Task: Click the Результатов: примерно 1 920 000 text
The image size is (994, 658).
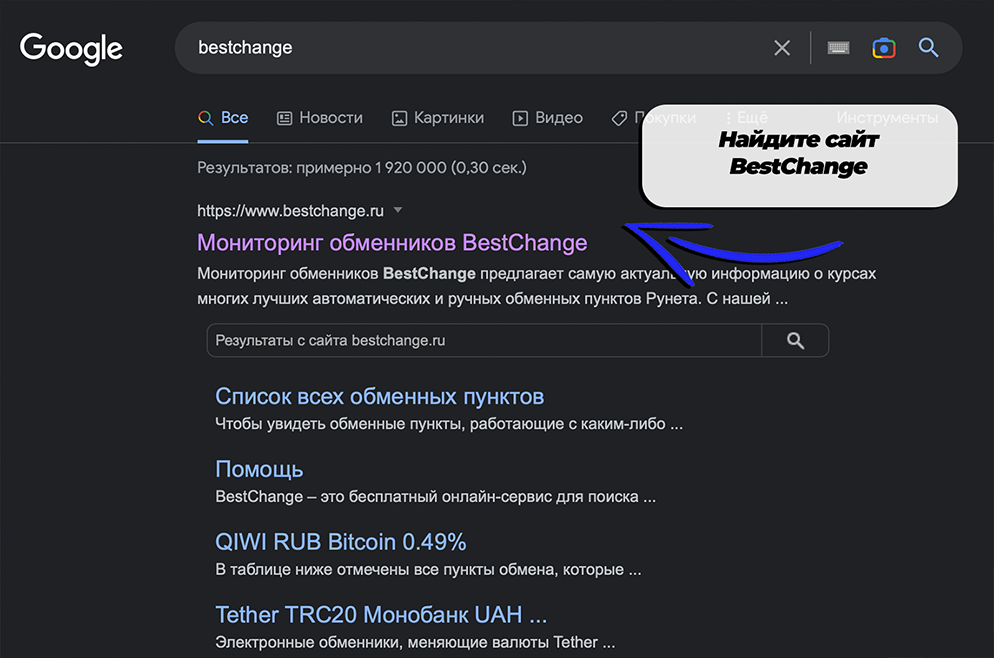Action: (362, 168)
